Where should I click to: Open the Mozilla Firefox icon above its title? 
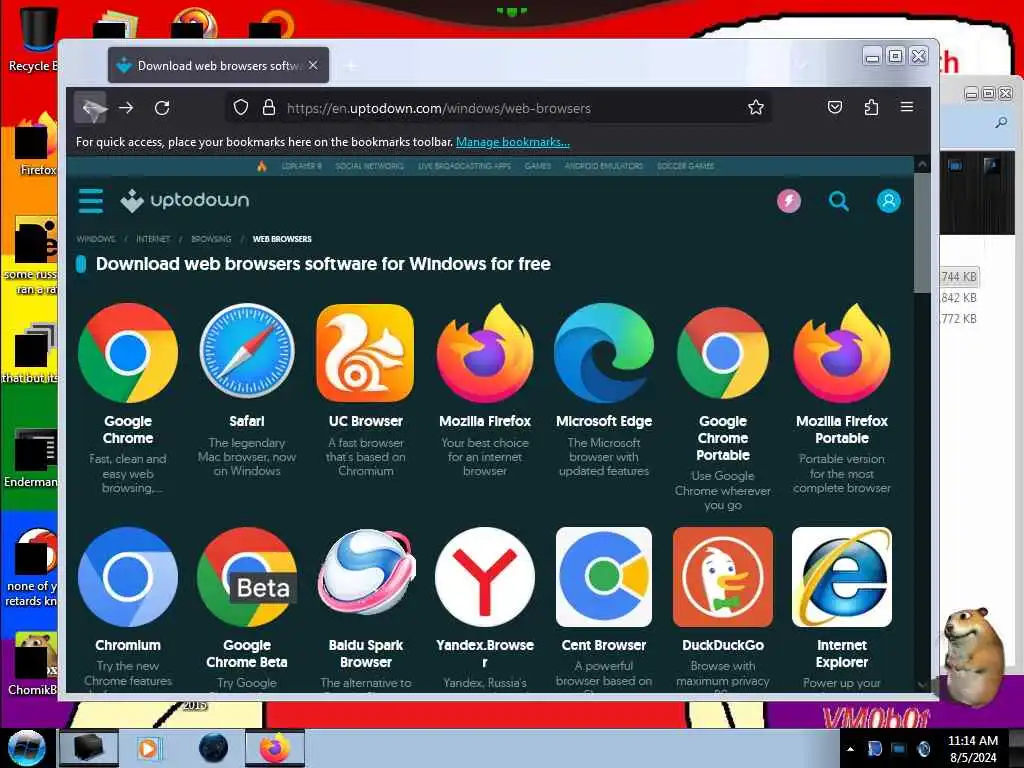[485, 353]
